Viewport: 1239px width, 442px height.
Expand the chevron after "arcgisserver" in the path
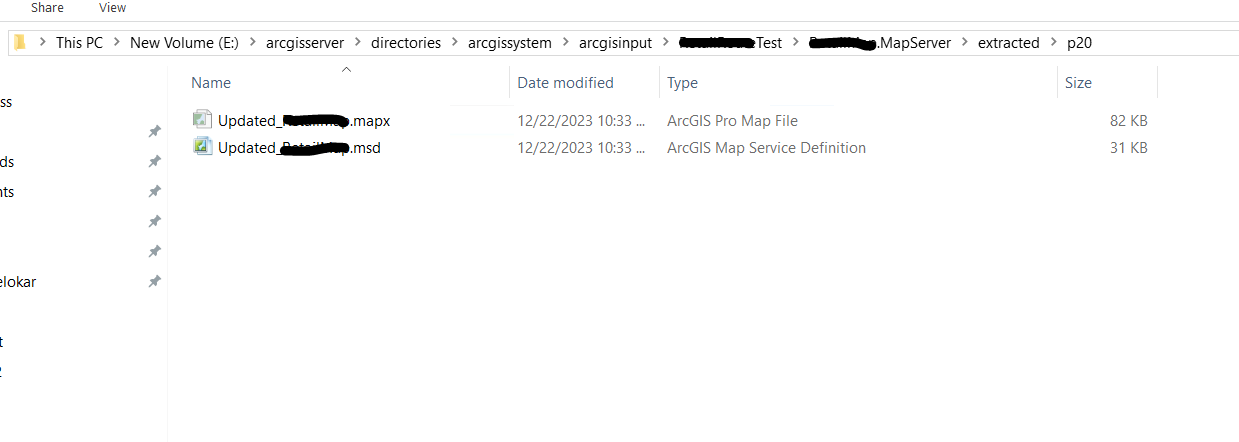(x=358, y=42)
